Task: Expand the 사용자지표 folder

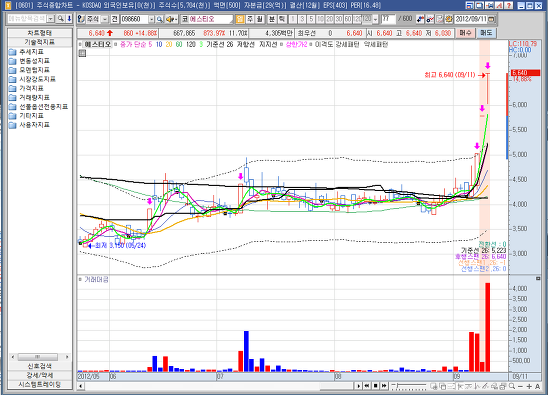Action: point(29,124)
